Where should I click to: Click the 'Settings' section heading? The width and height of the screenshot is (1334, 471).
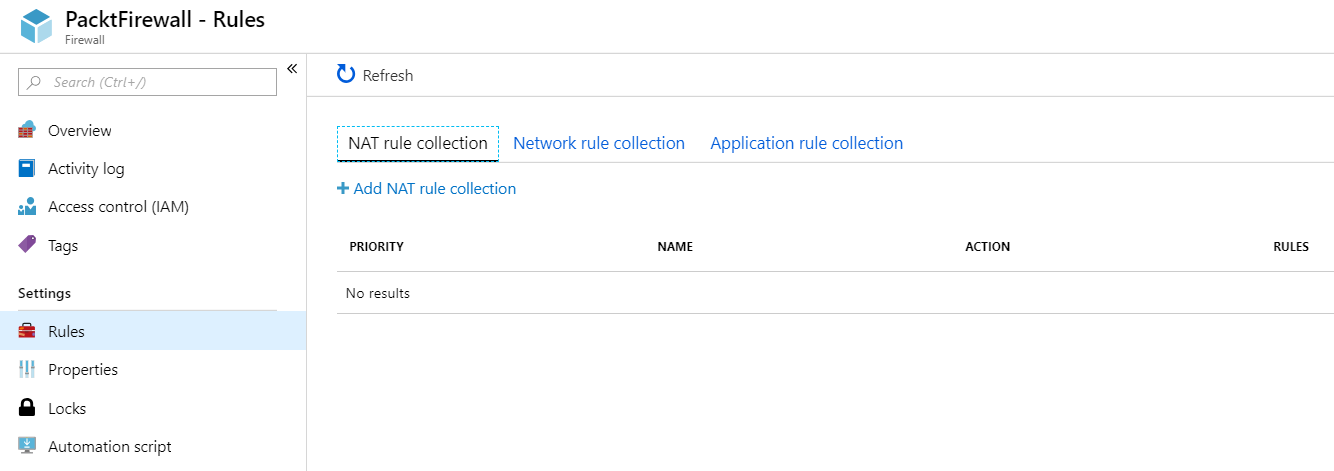(x=44, y=293)
